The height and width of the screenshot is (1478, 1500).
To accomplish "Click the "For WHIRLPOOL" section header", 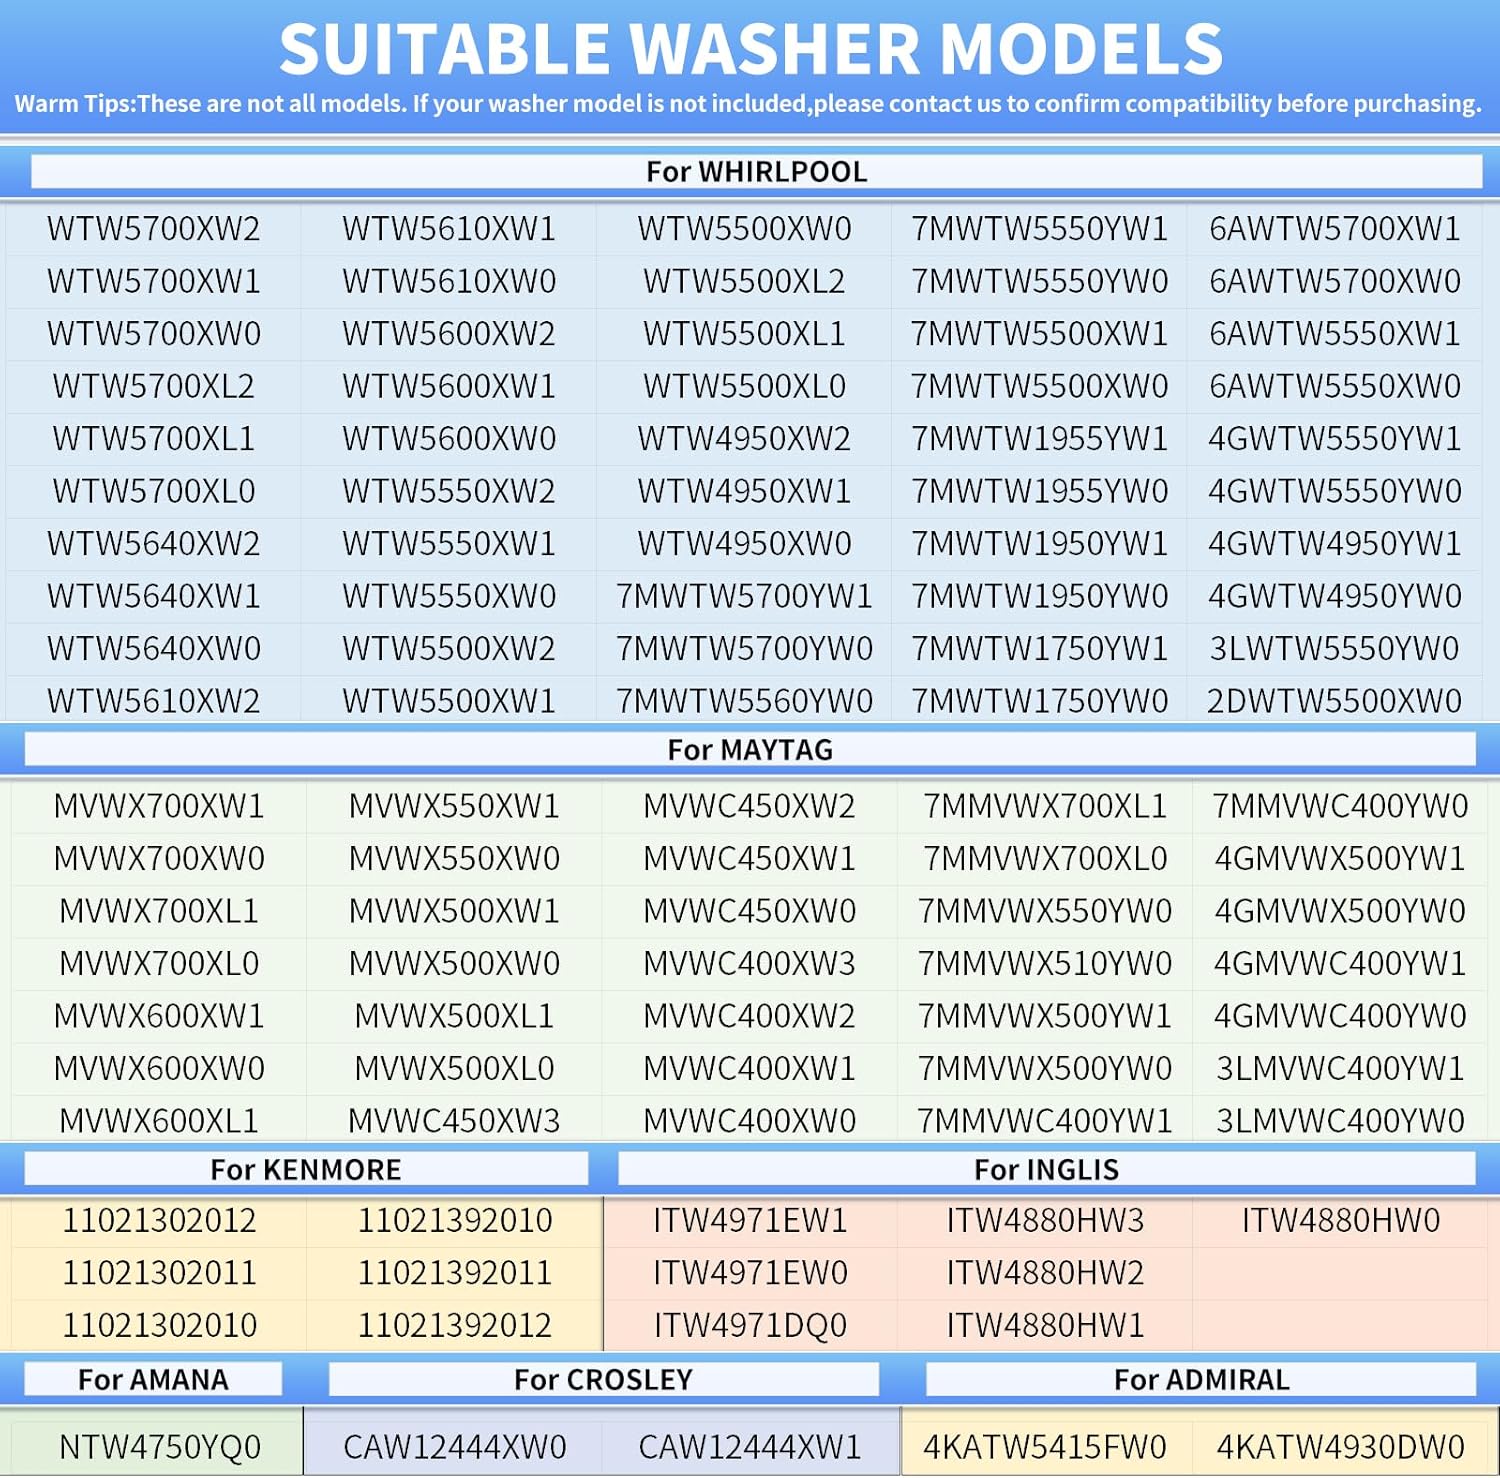I will pyautogui.click(x=756, y=172).
